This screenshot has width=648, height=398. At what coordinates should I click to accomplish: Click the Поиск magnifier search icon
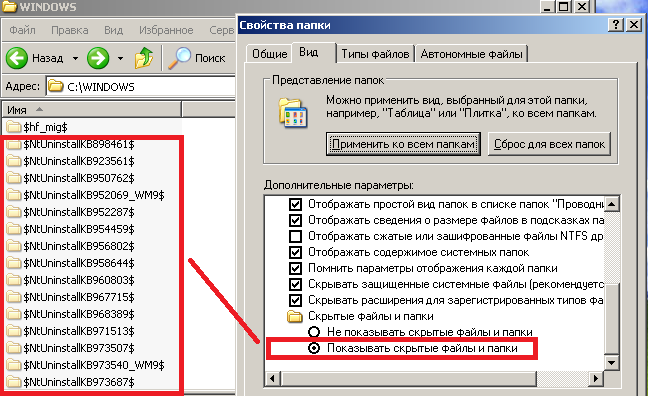(x=179, y=58)
